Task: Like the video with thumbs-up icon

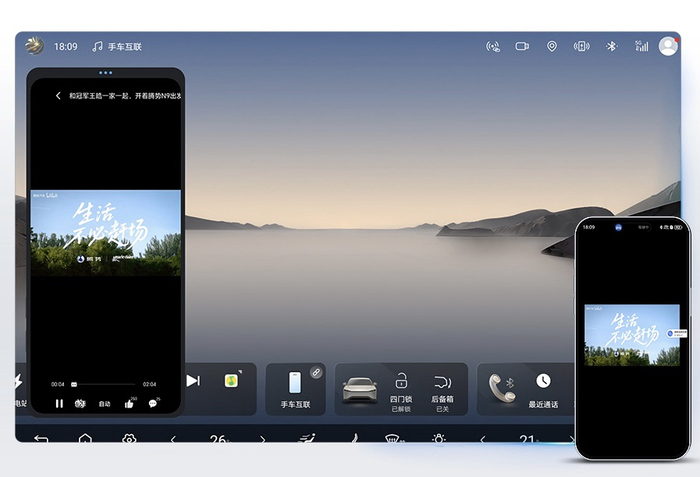Action: [x=129, y=404]
